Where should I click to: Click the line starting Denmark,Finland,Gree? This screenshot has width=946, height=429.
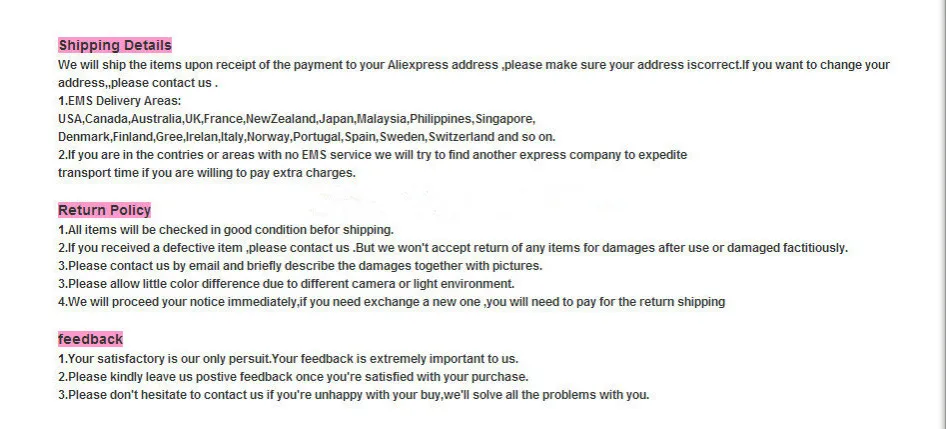point(306,137)
